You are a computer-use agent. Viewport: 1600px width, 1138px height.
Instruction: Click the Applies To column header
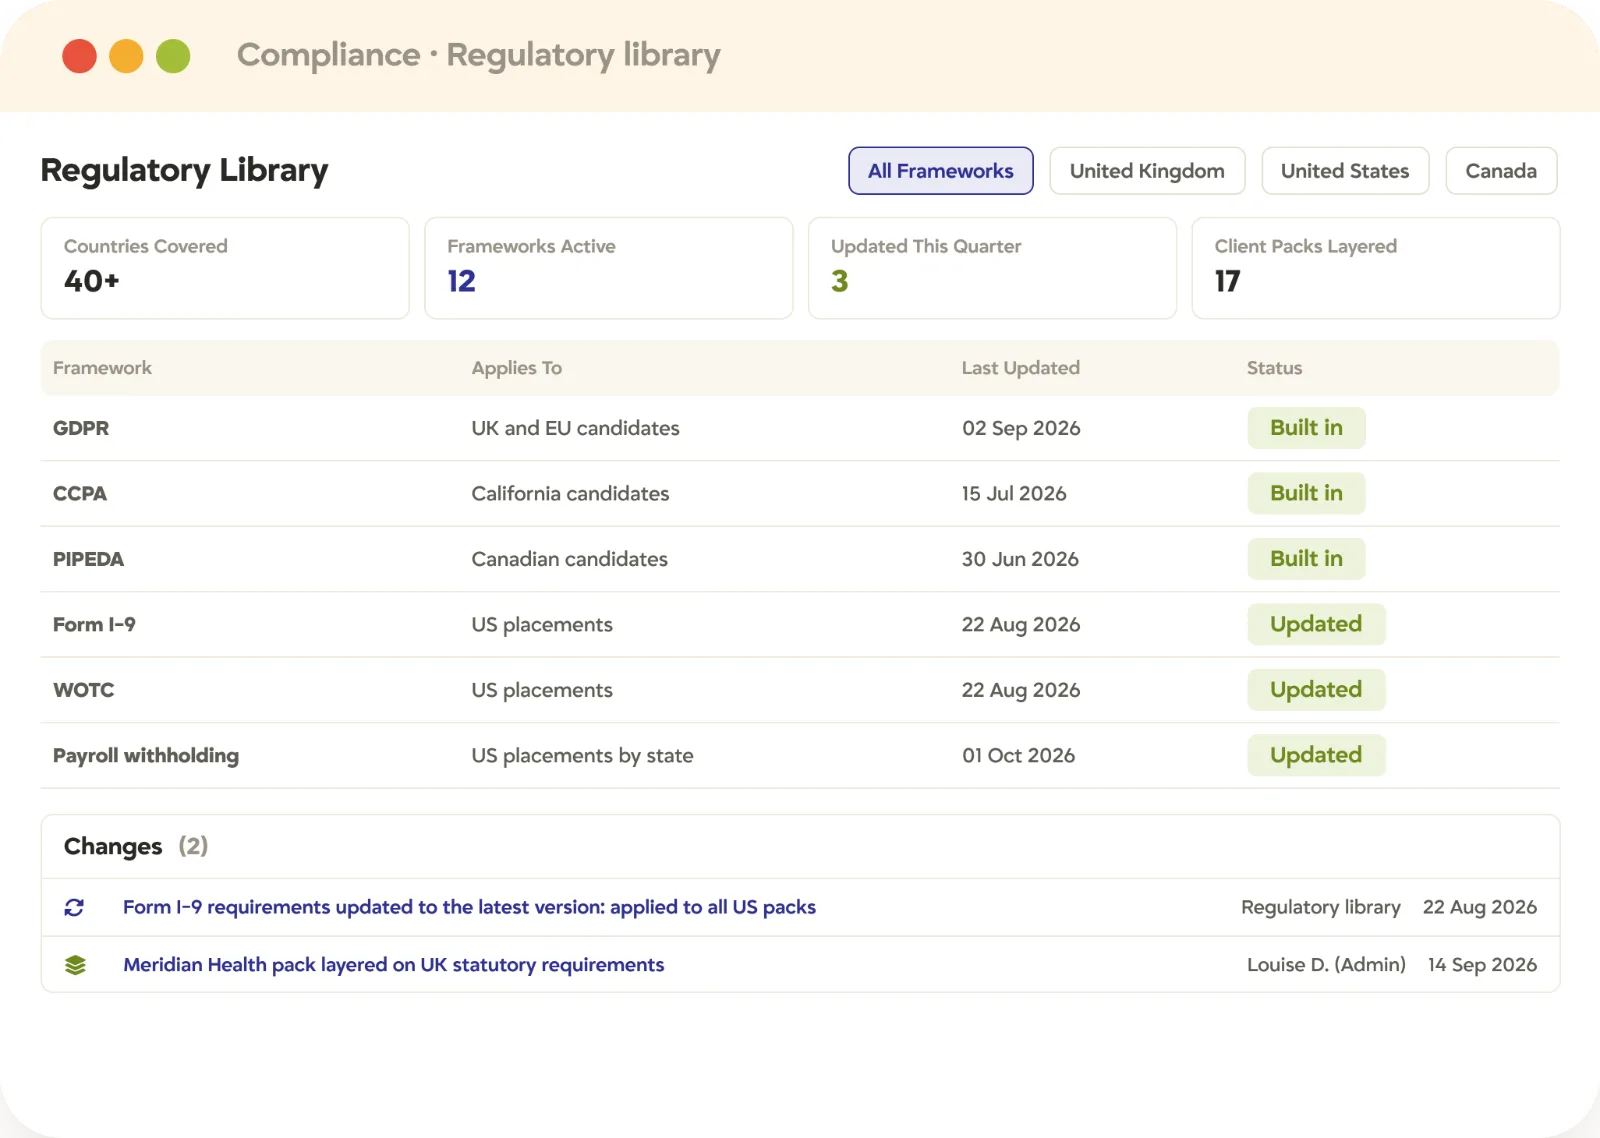pos(517,368)
